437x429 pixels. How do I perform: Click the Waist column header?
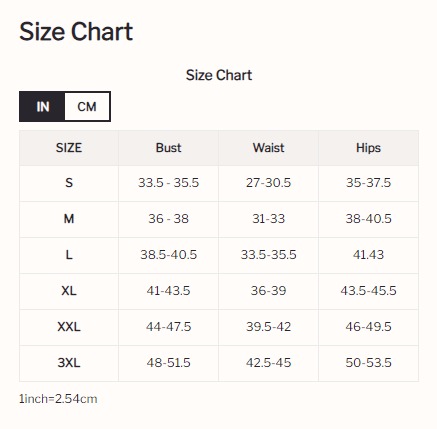pyautogui.click(x=268, y=148)
